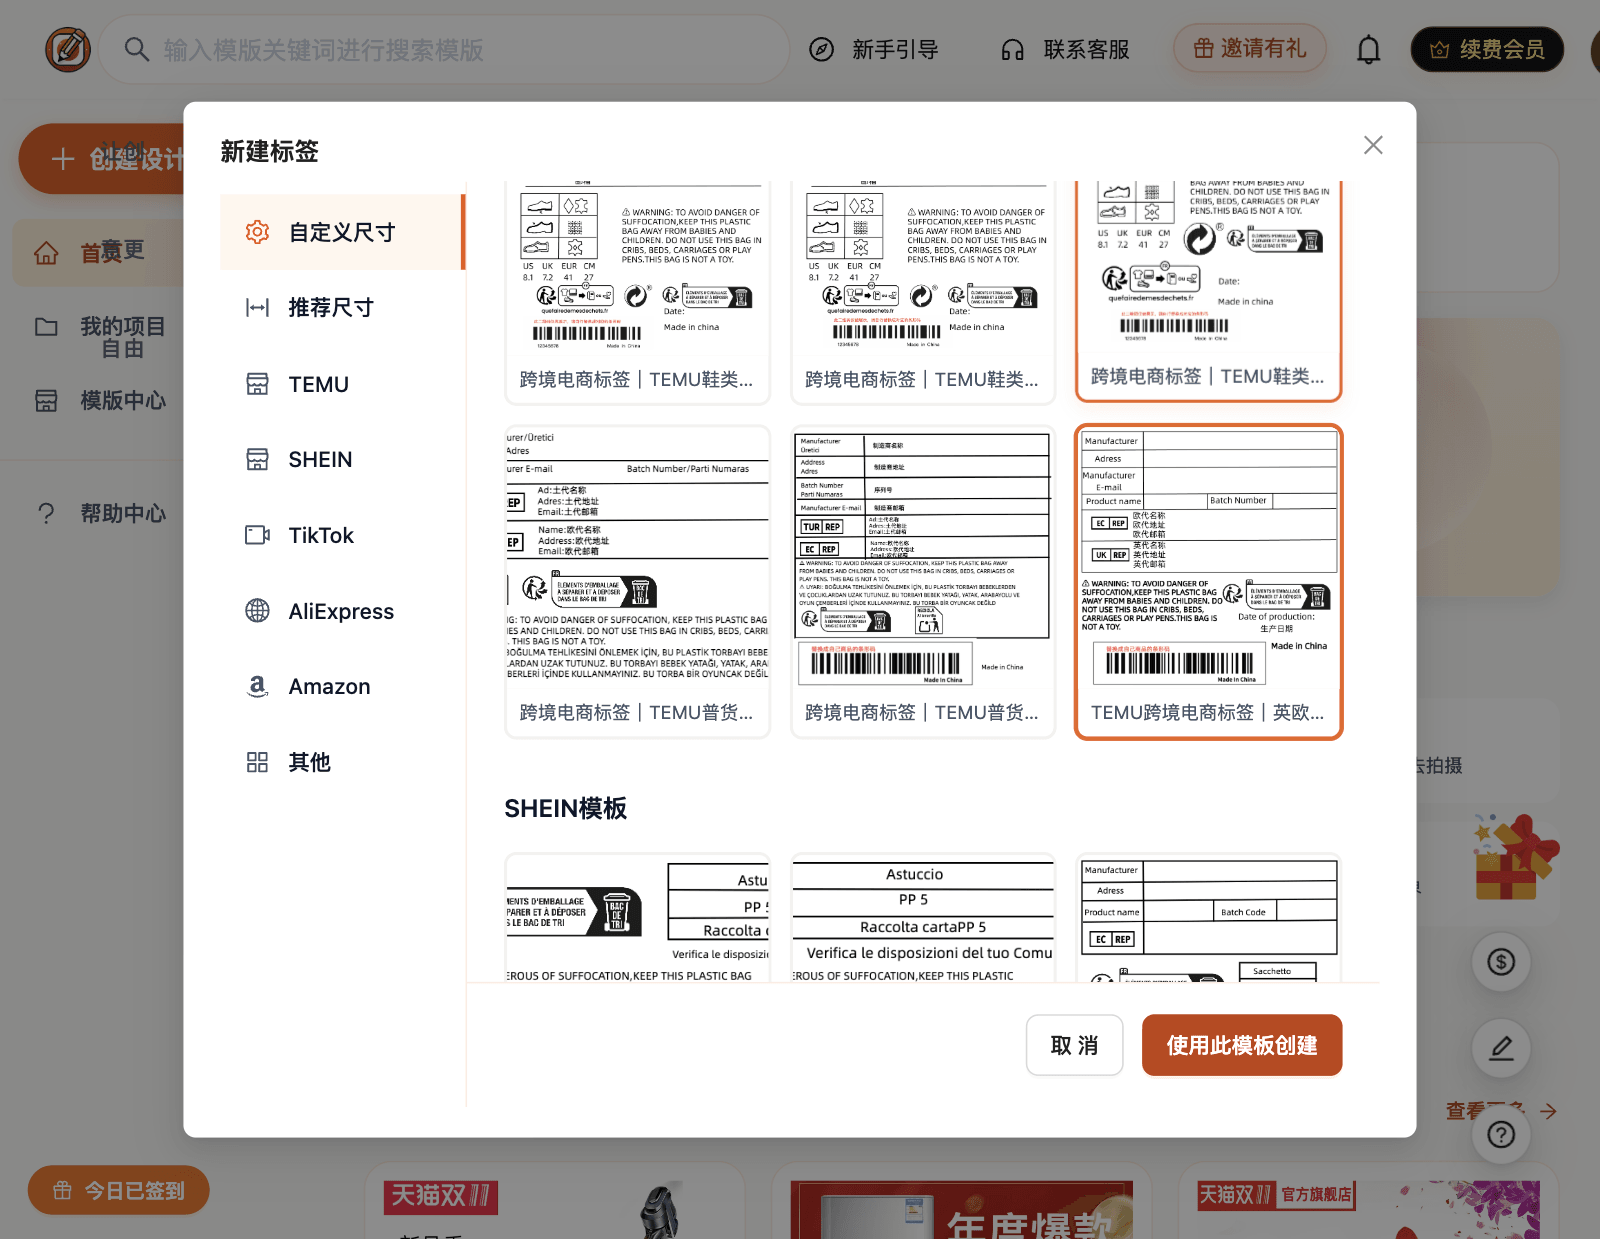Click the Amazon logo icon

point(257,686)
